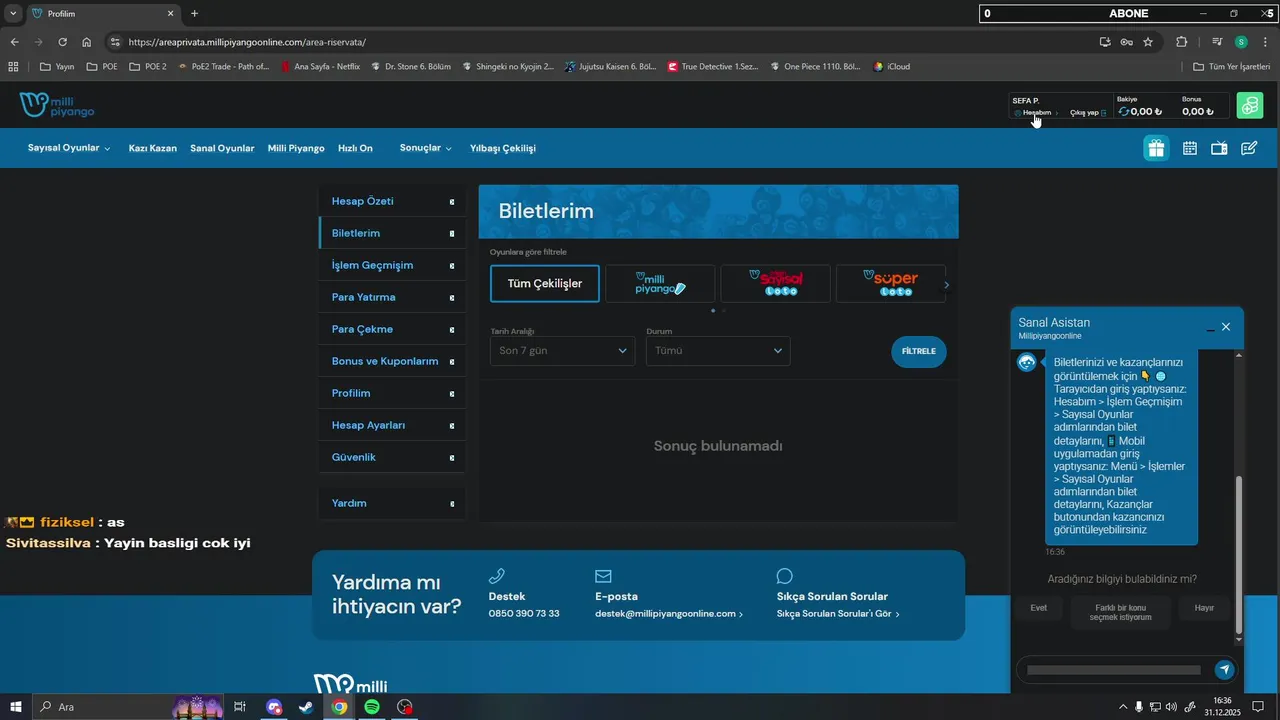Open the Durum Tümü dropdown
Viewport: 1280px width, 720px height.
pyautogui.click(x=718, y=351)
